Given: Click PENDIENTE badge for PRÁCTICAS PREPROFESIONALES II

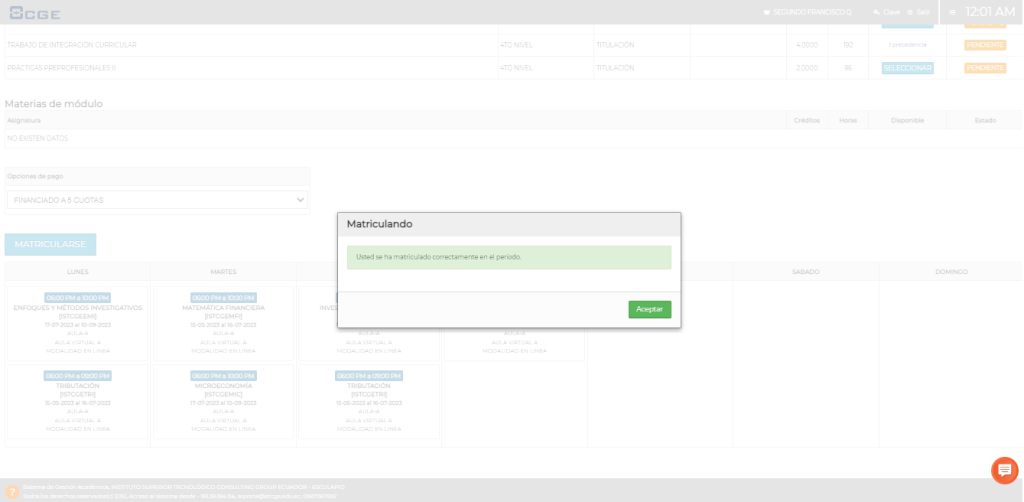Looking at the screenshot, I should coord(985,68).
